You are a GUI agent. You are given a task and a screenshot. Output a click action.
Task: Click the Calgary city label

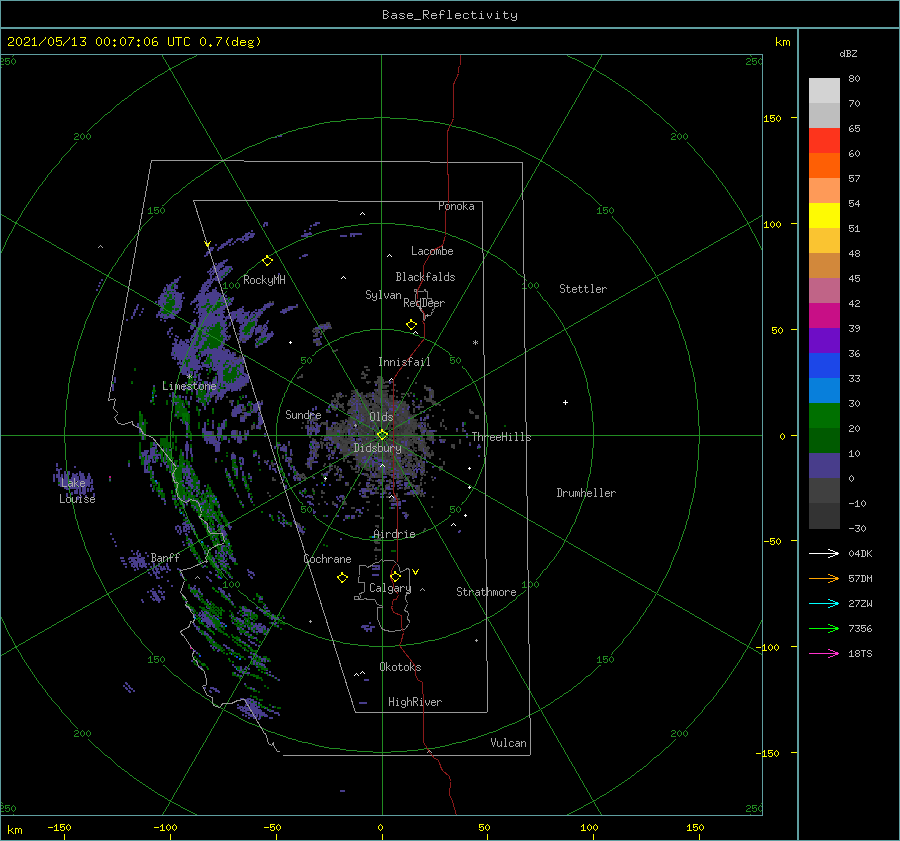coord(390,588)
